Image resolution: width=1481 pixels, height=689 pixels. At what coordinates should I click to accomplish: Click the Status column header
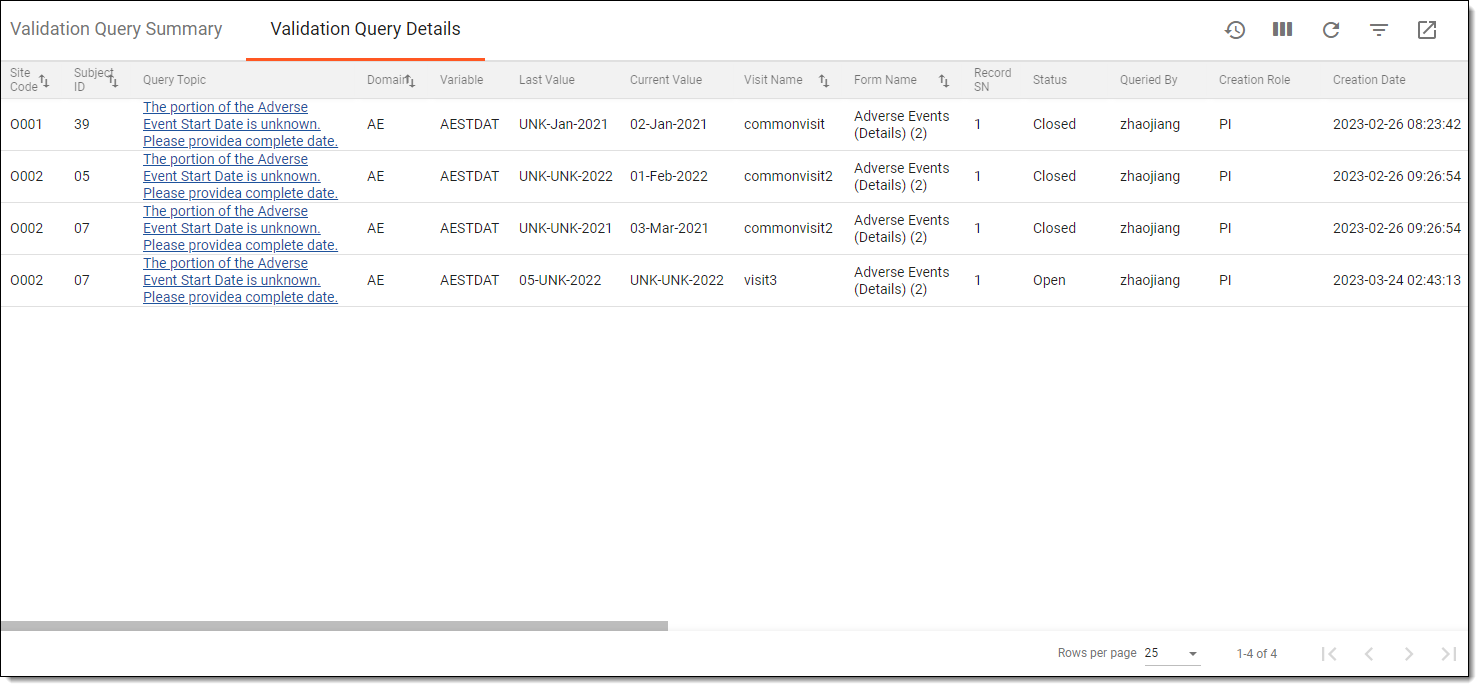[1050, 80]
